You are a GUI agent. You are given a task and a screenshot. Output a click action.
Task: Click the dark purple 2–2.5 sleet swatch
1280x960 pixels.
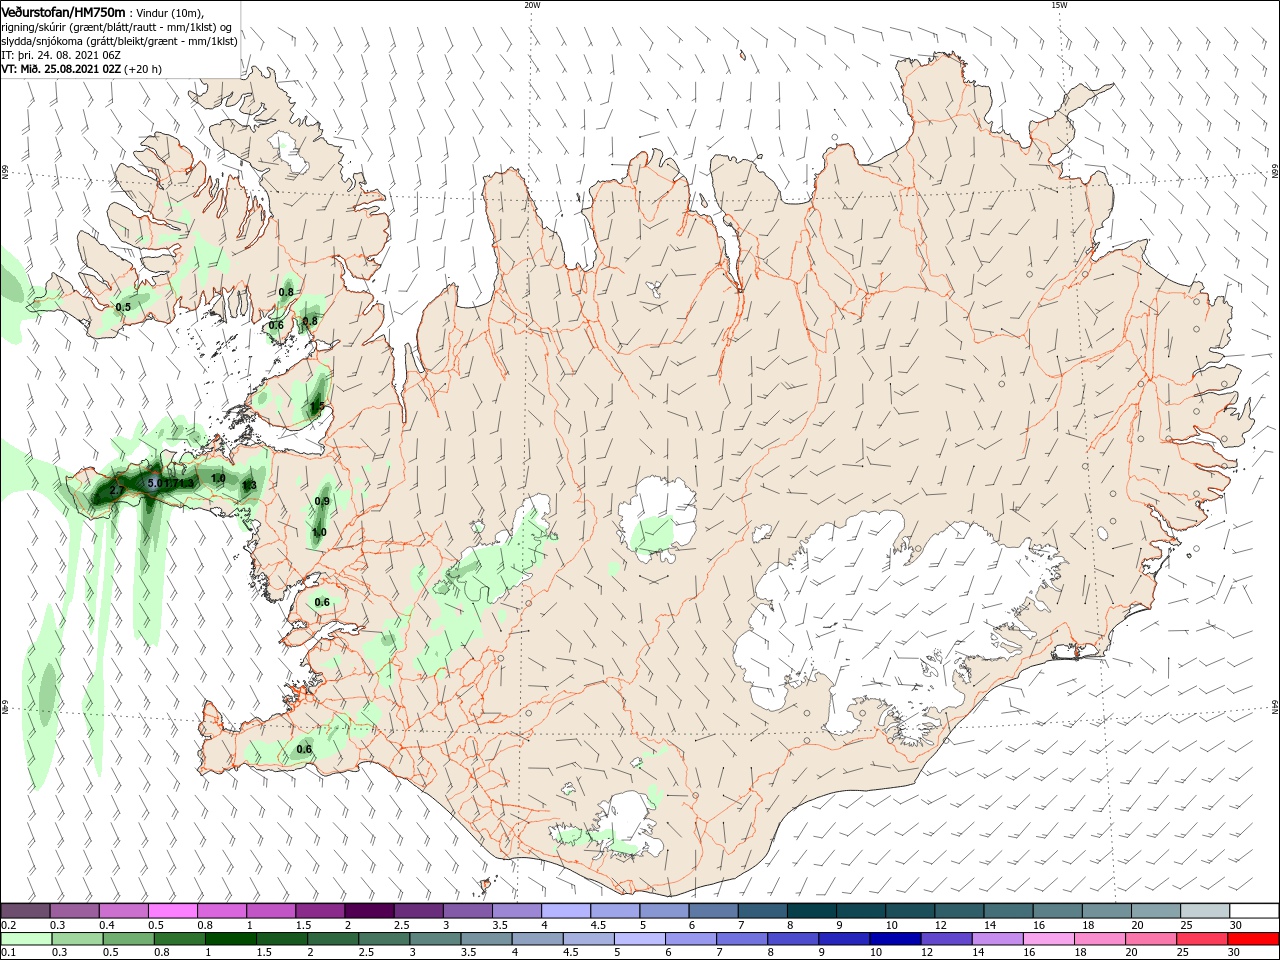pos(369,911)
